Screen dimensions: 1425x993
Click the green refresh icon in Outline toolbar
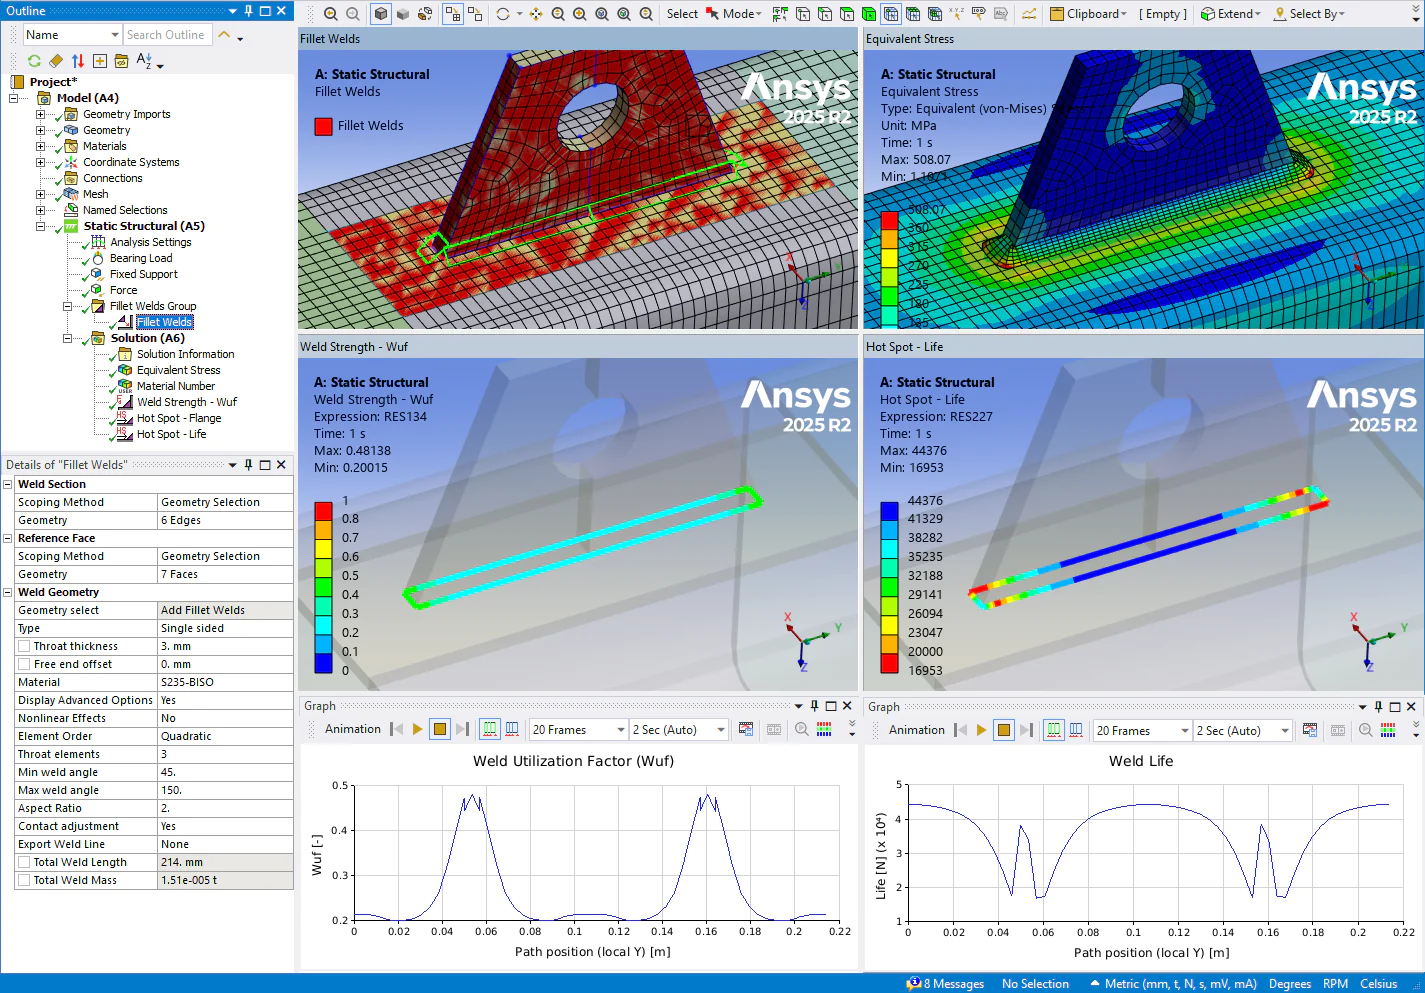tap(34, 61)
